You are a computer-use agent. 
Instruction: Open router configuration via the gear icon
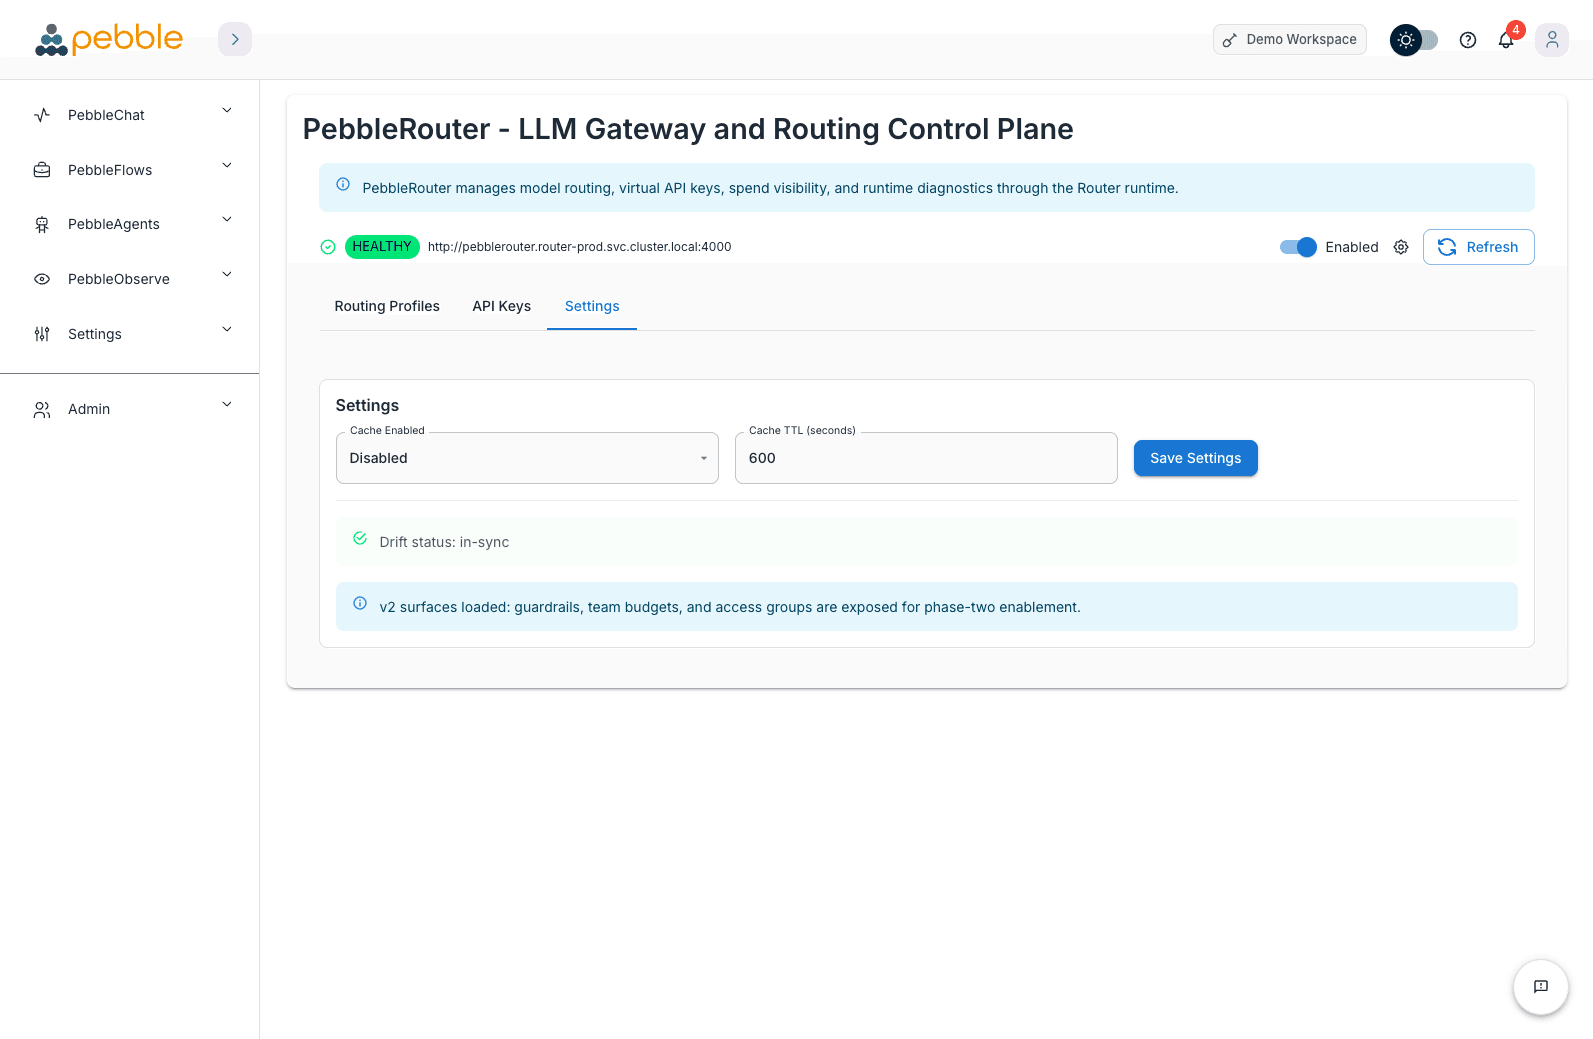click(x=1401, y=247)
